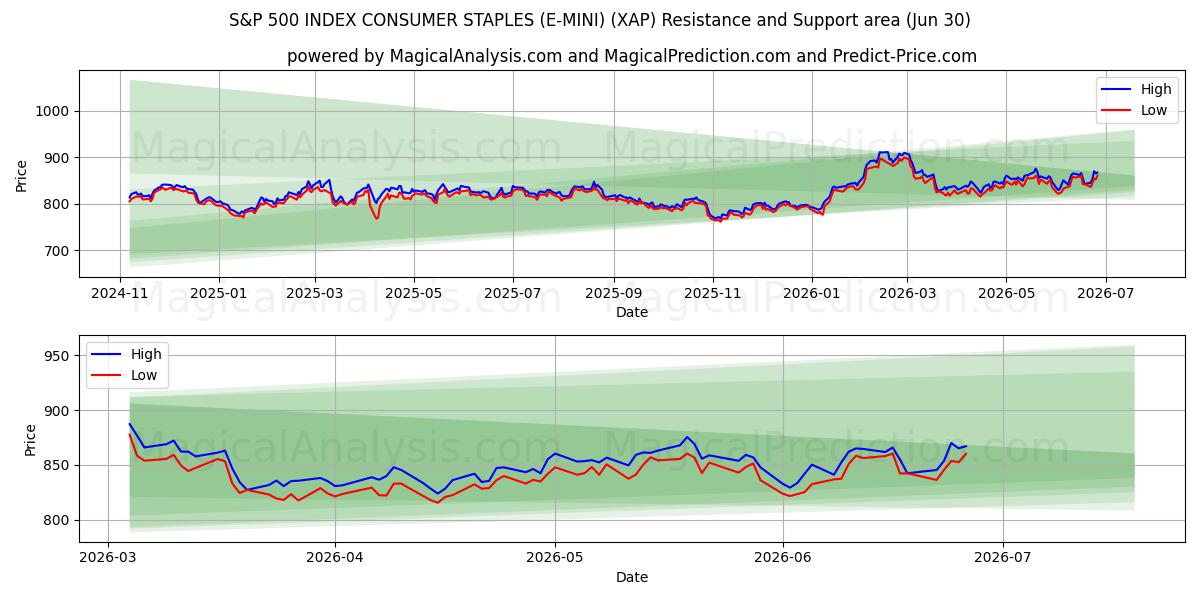1200x600 pixels.
Task: Click the 'Price' y-axis label of bottom chart
Action: [30, 439]
